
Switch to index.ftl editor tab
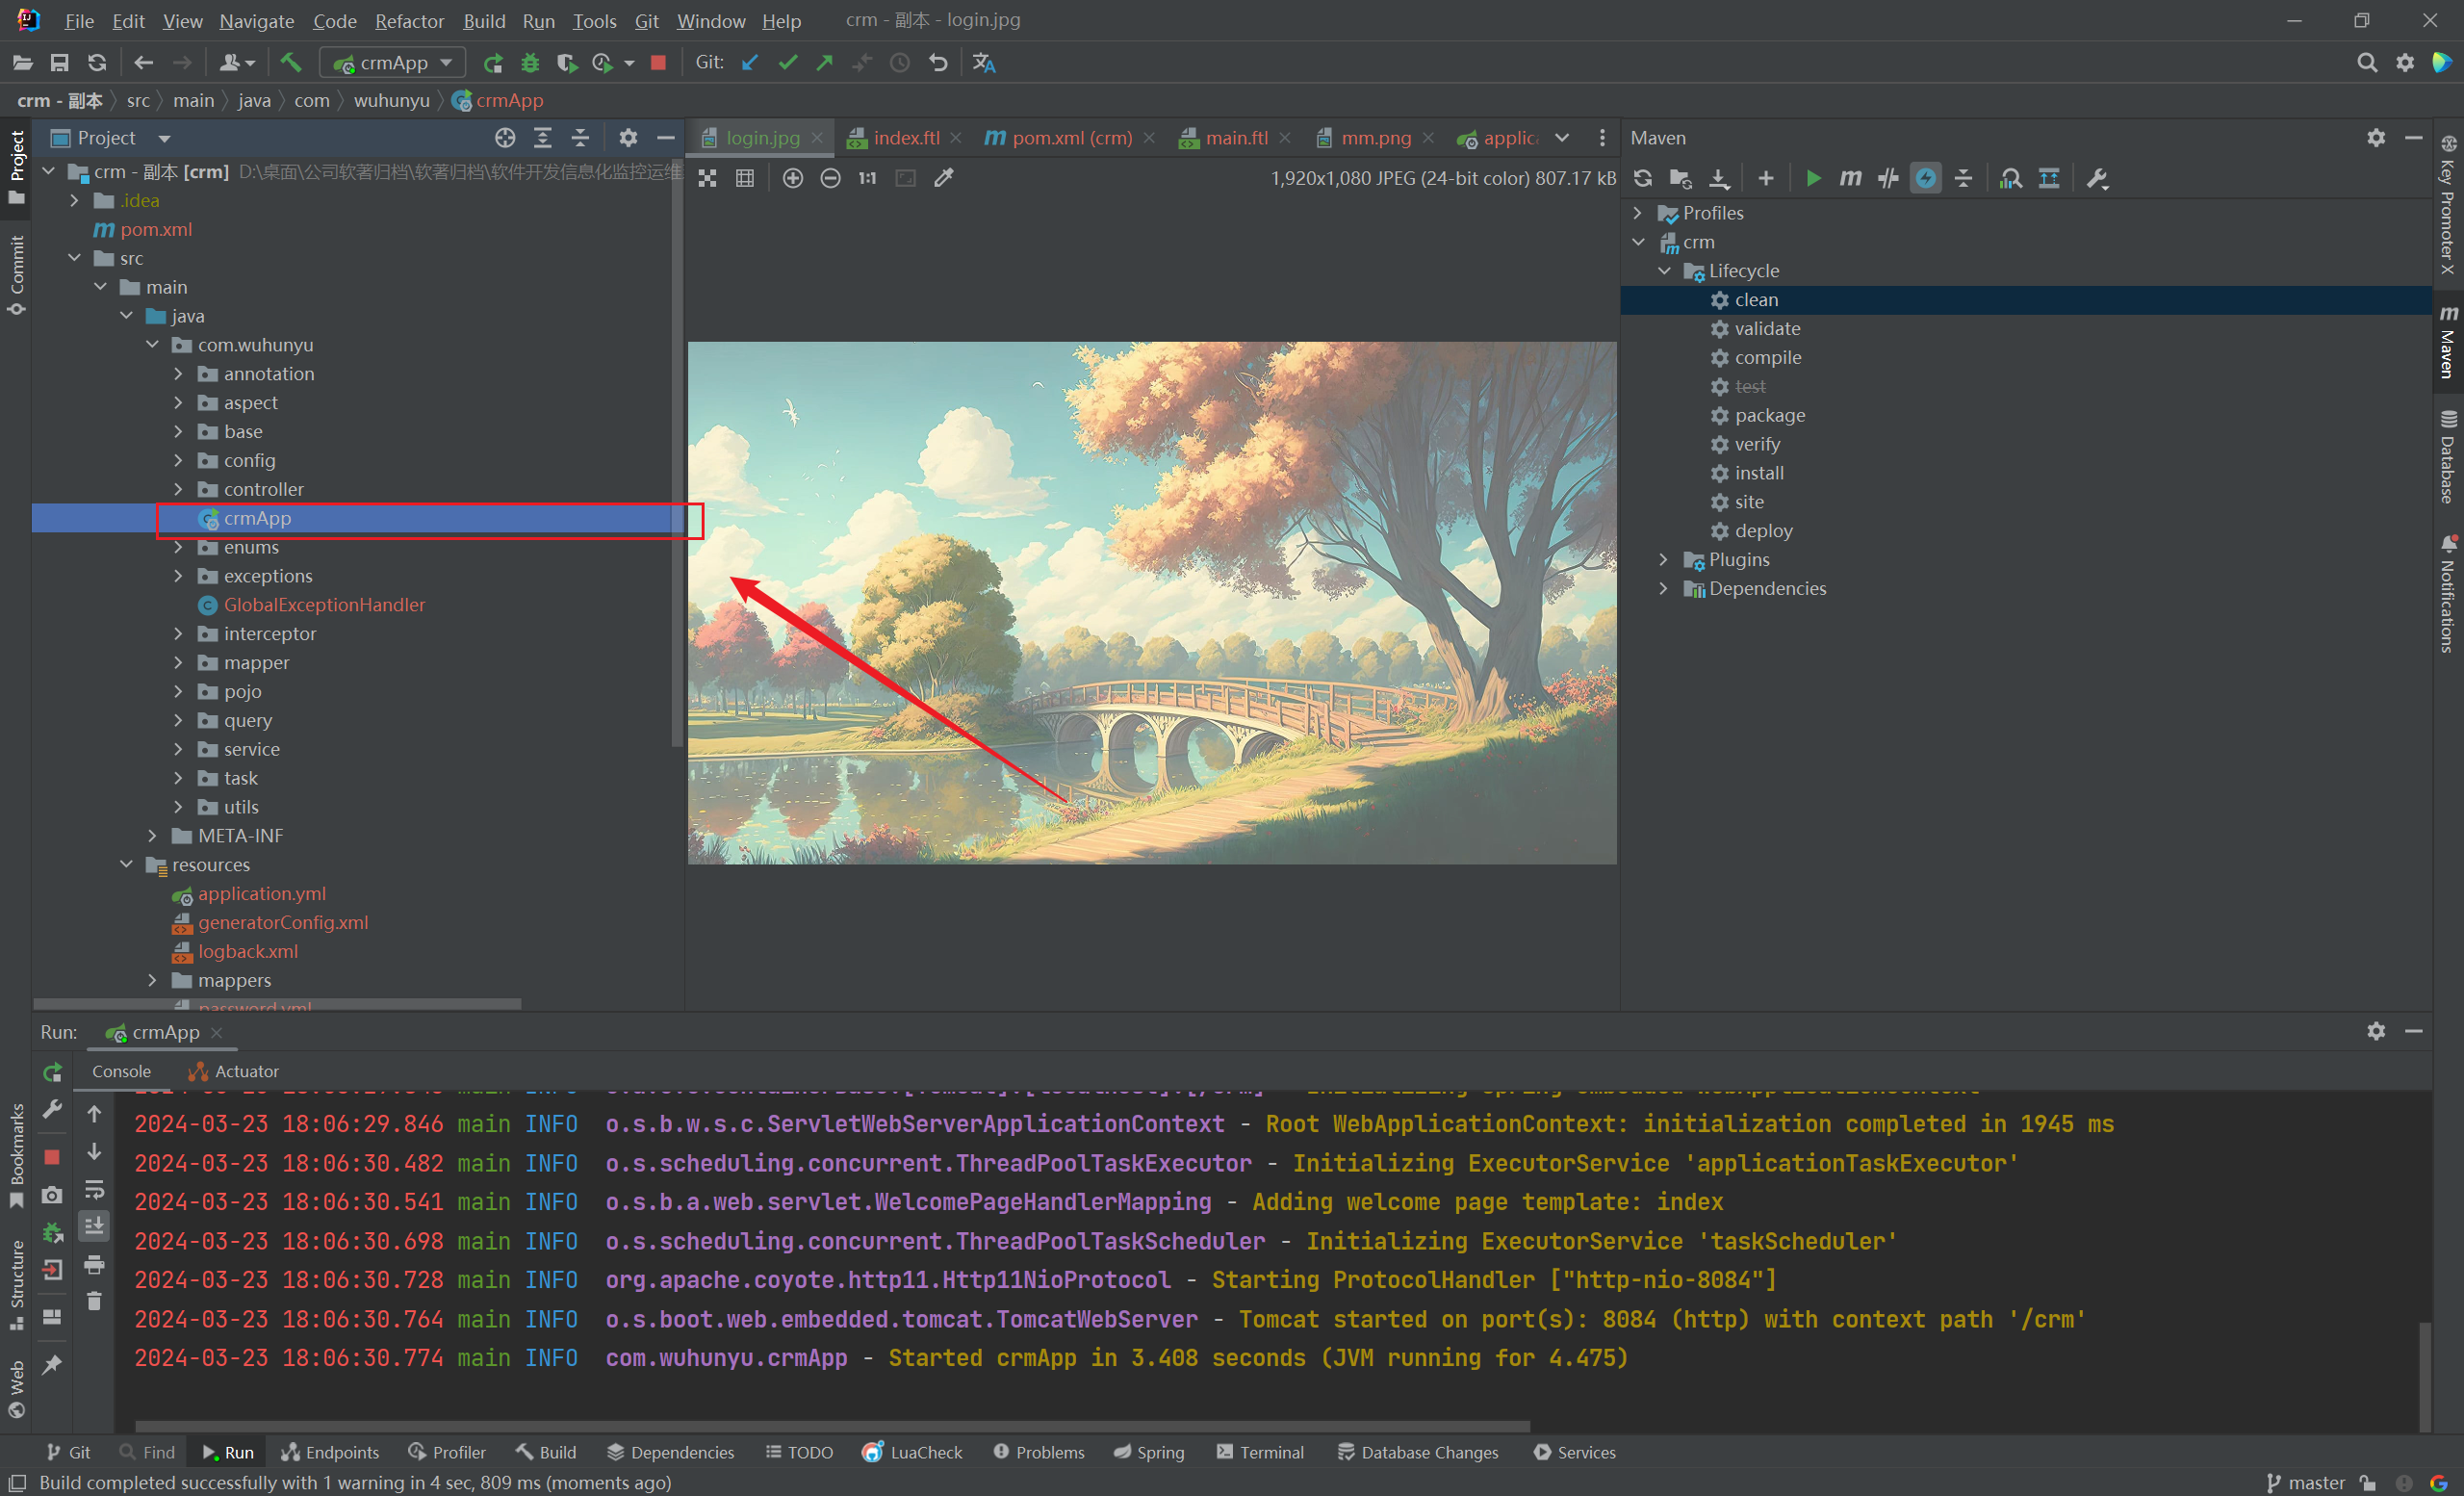tap(906, 138)
